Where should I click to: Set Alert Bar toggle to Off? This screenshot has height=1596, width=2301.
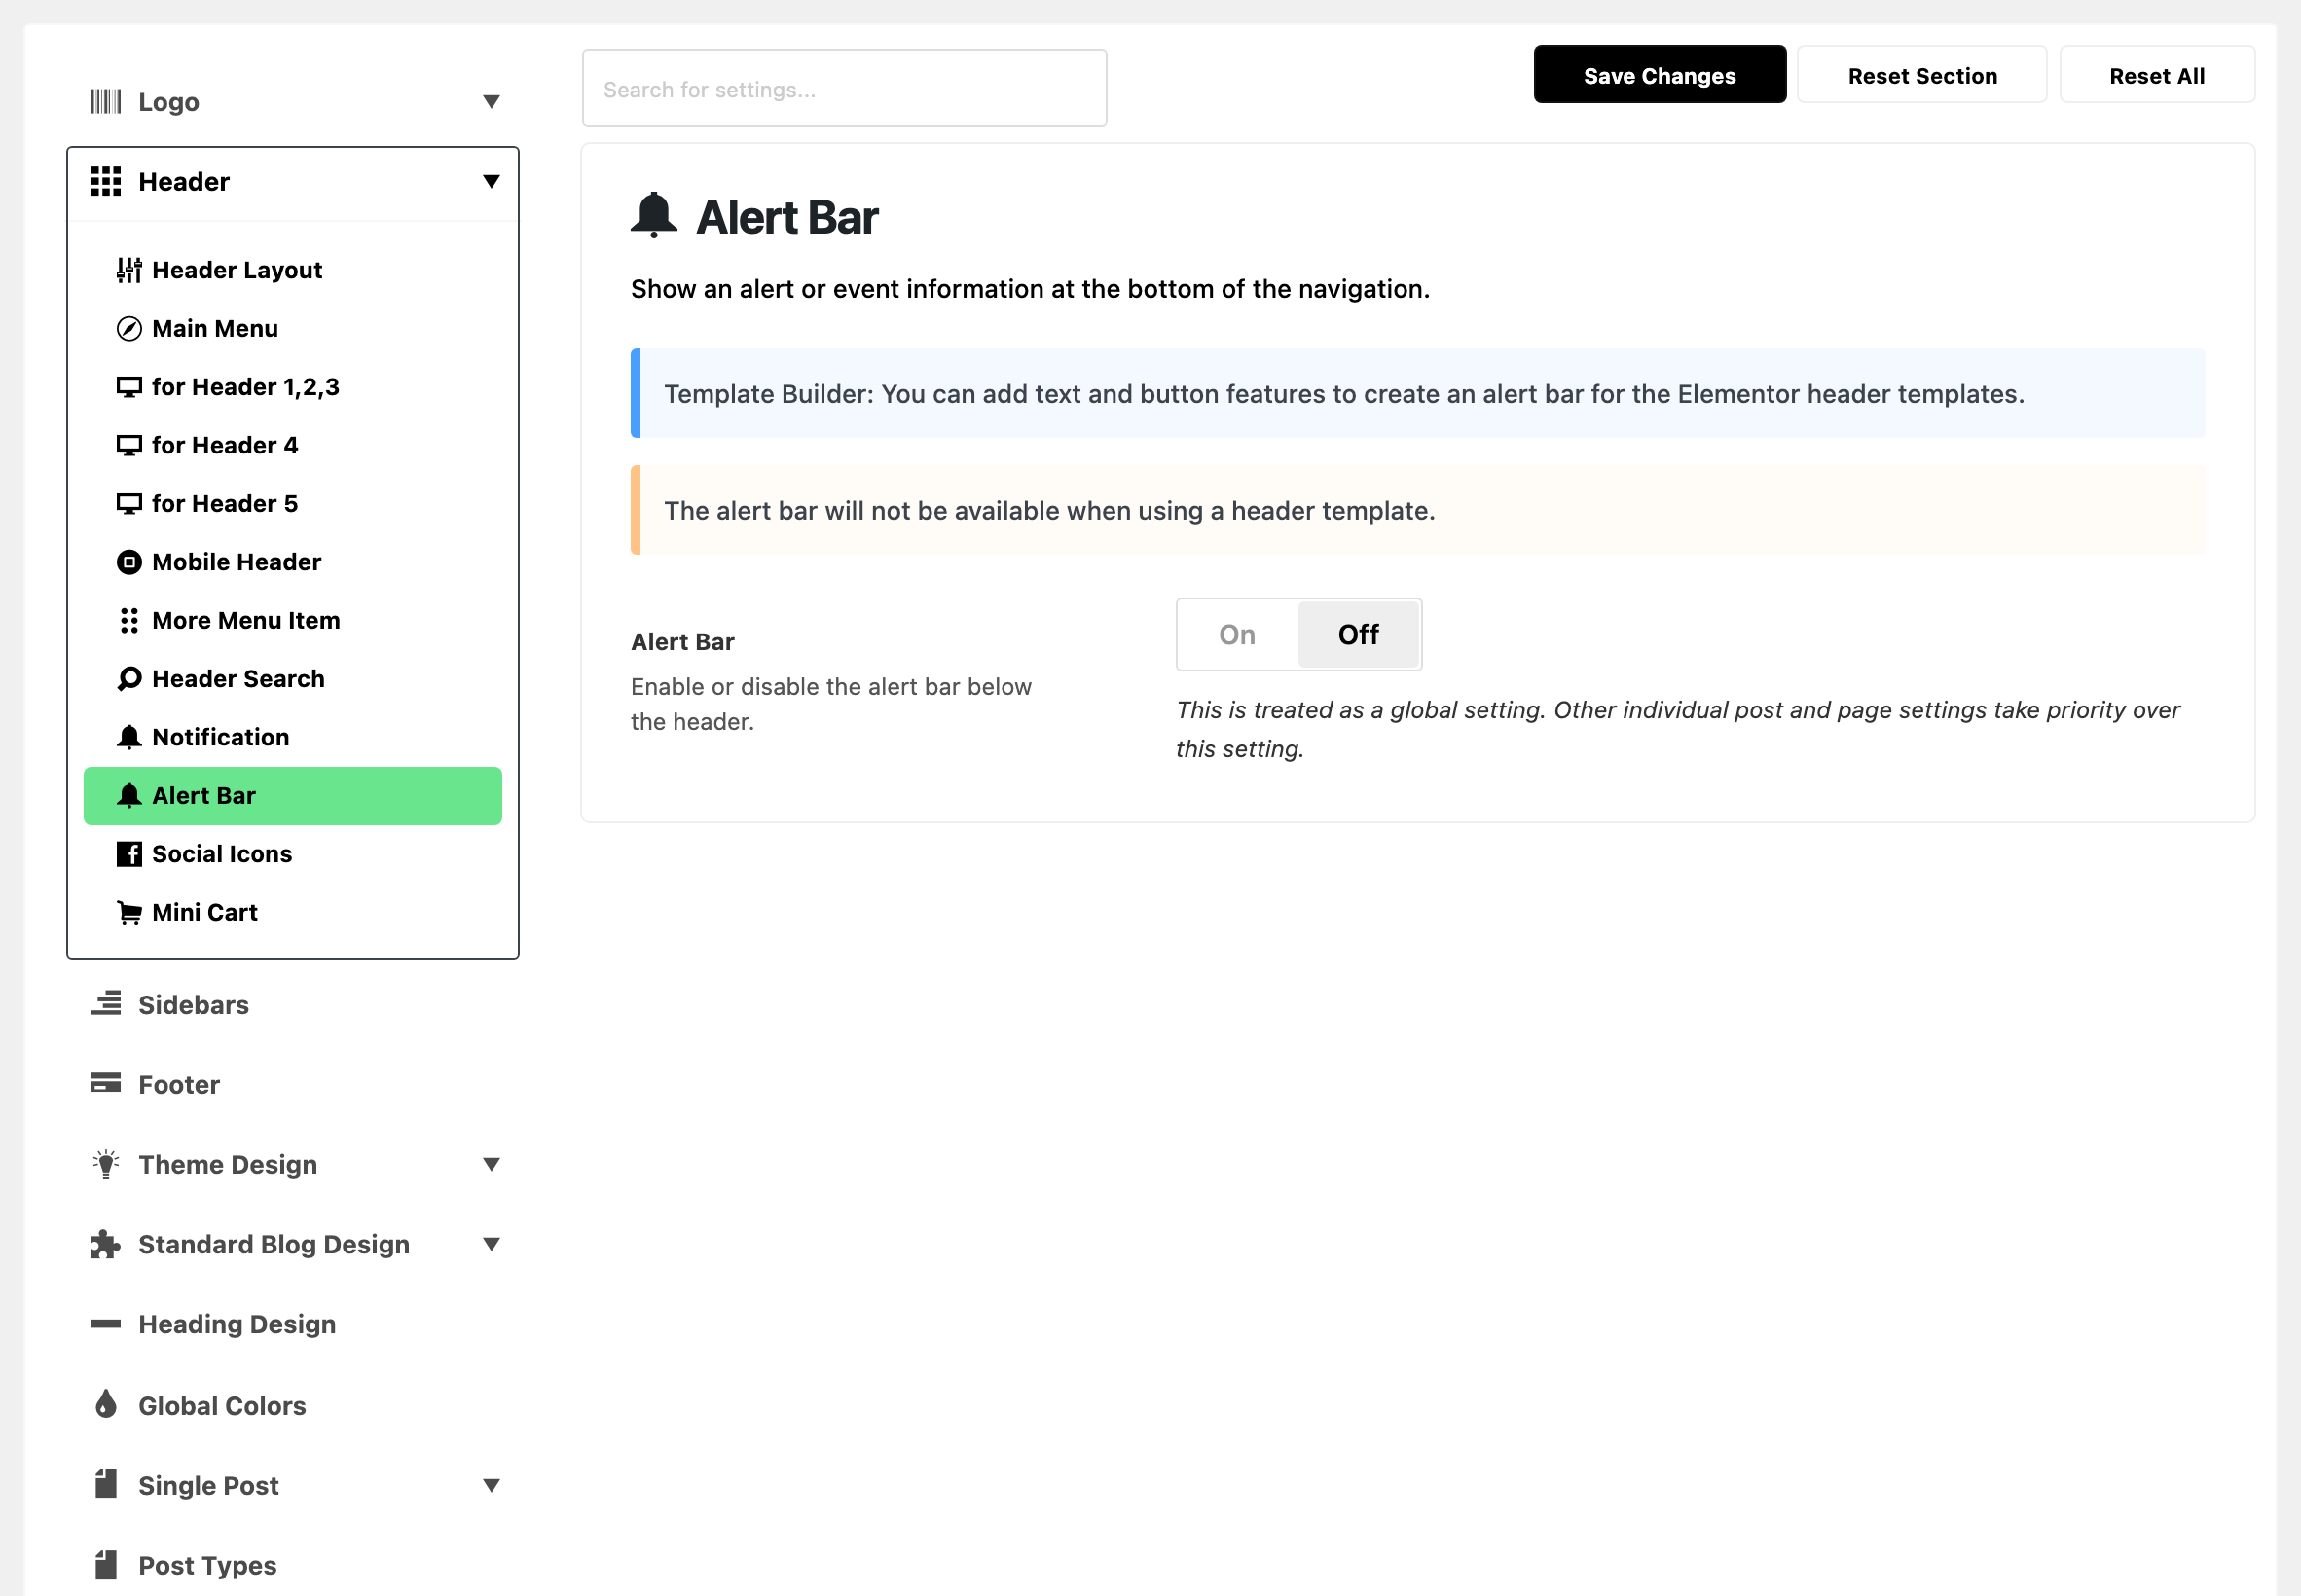[1358, 635]
